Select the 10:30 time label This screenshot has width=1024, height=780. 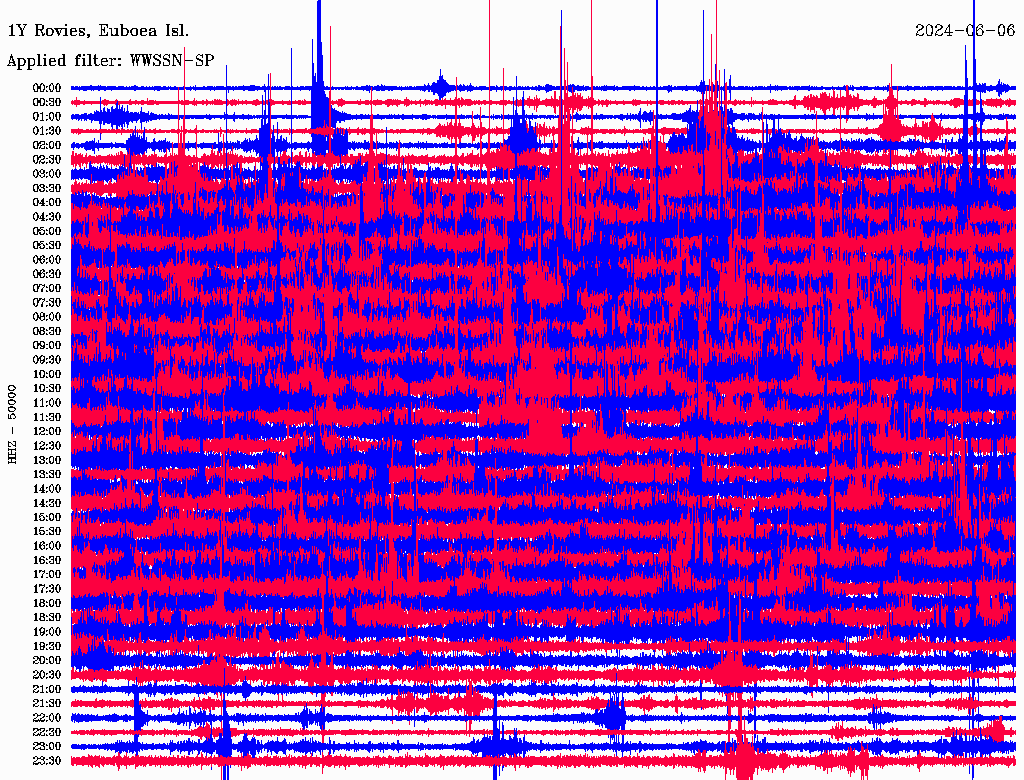pyautogui.click(x=47, y=389)
